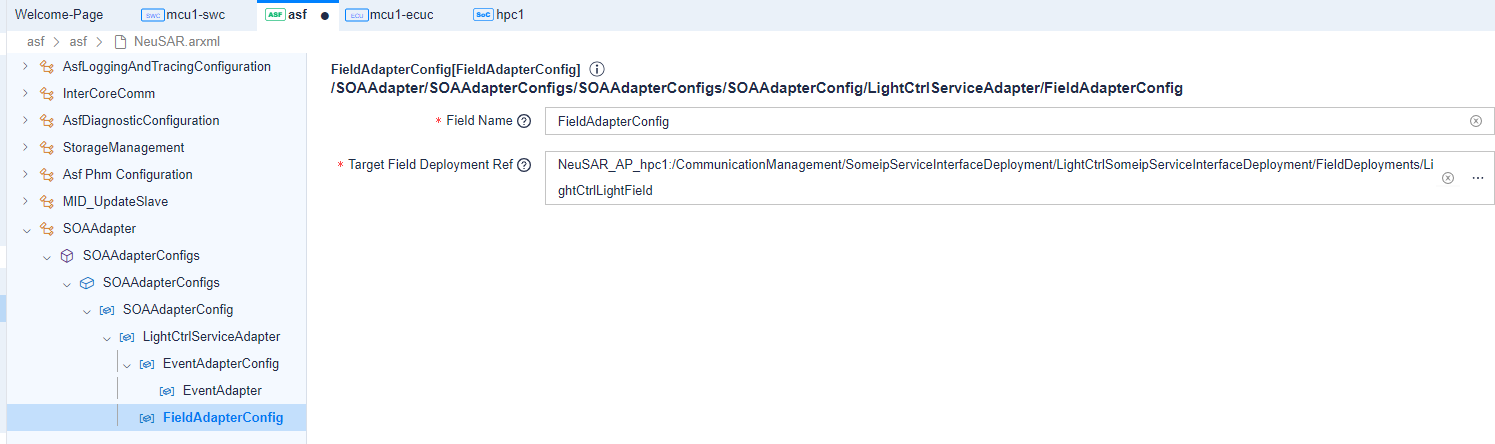This screenshot has width=1495, height=444.
Task: Click help icon beside Target Field Deployment Ref
Action: 523,165
